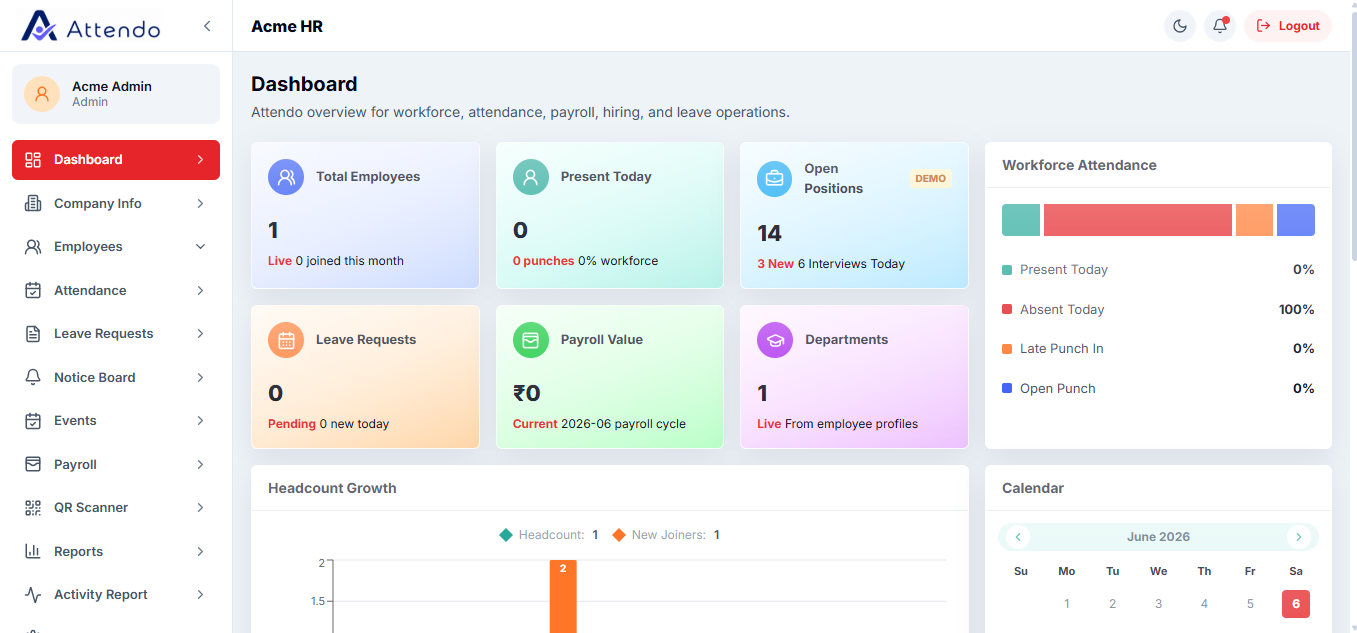Select June 5 in the calendar

click(1250, 604)
